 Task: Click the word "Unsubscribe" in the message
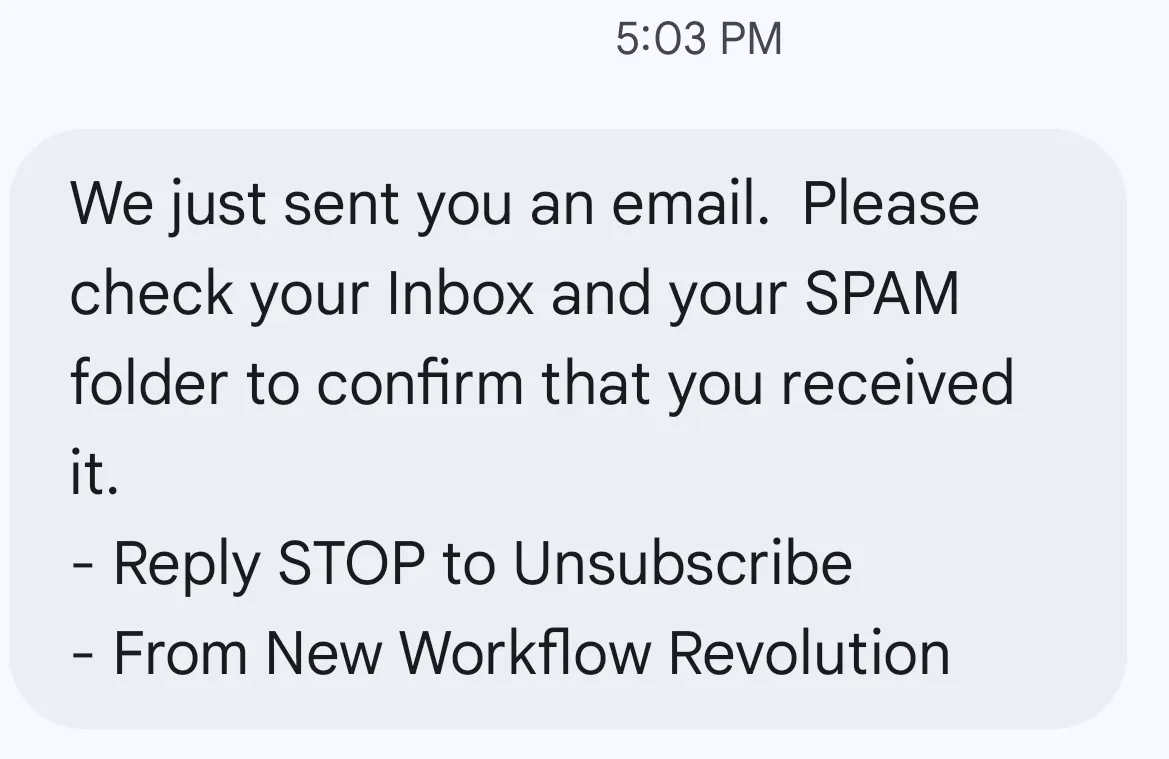682,564
